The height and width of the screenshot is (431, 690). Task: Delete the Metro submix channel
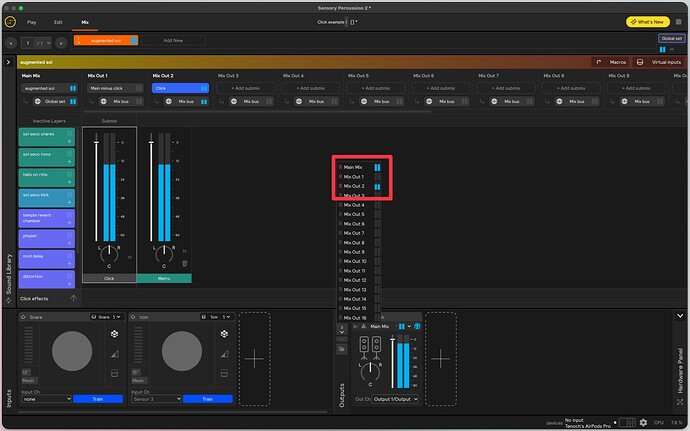tap(185, 263)
